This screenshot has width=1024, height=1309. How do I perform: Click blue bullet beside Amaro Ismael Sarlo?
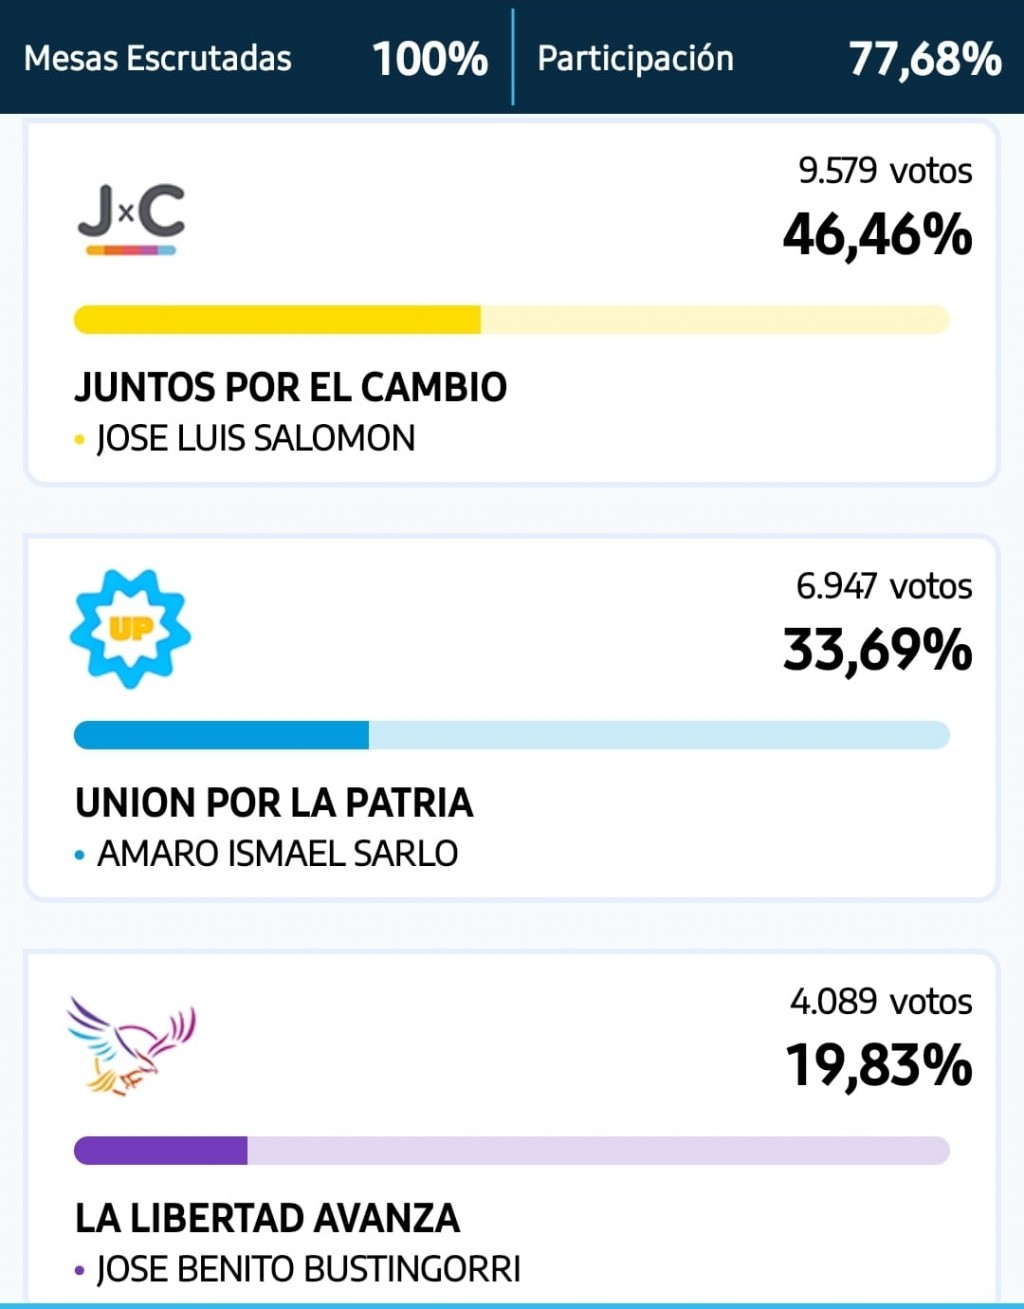[x=80, y=856]
